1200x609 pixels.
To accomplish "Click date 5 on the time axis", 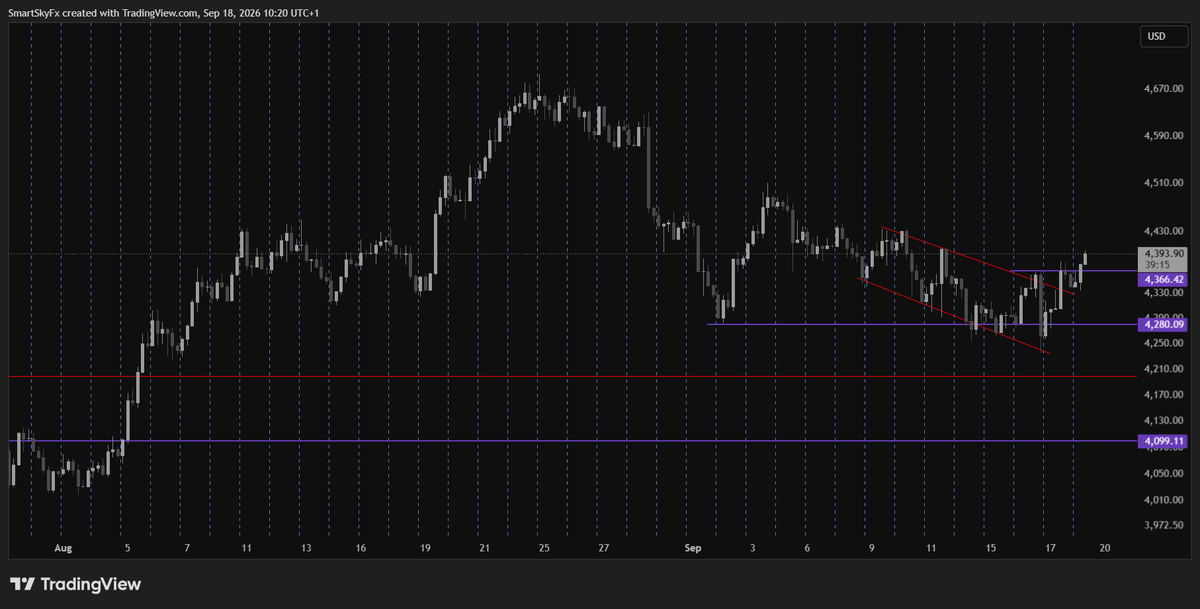I will tap(126, 549).
